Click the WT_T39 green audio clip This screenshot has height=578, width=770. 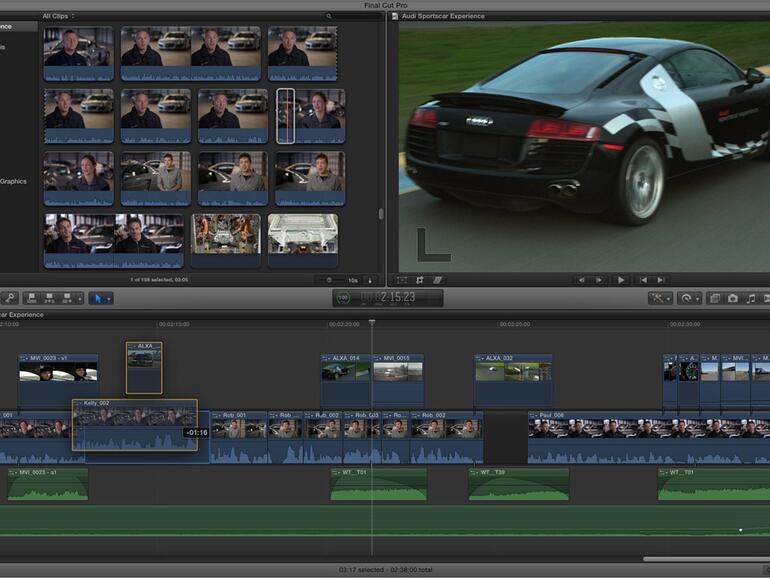tap(518, 484)
